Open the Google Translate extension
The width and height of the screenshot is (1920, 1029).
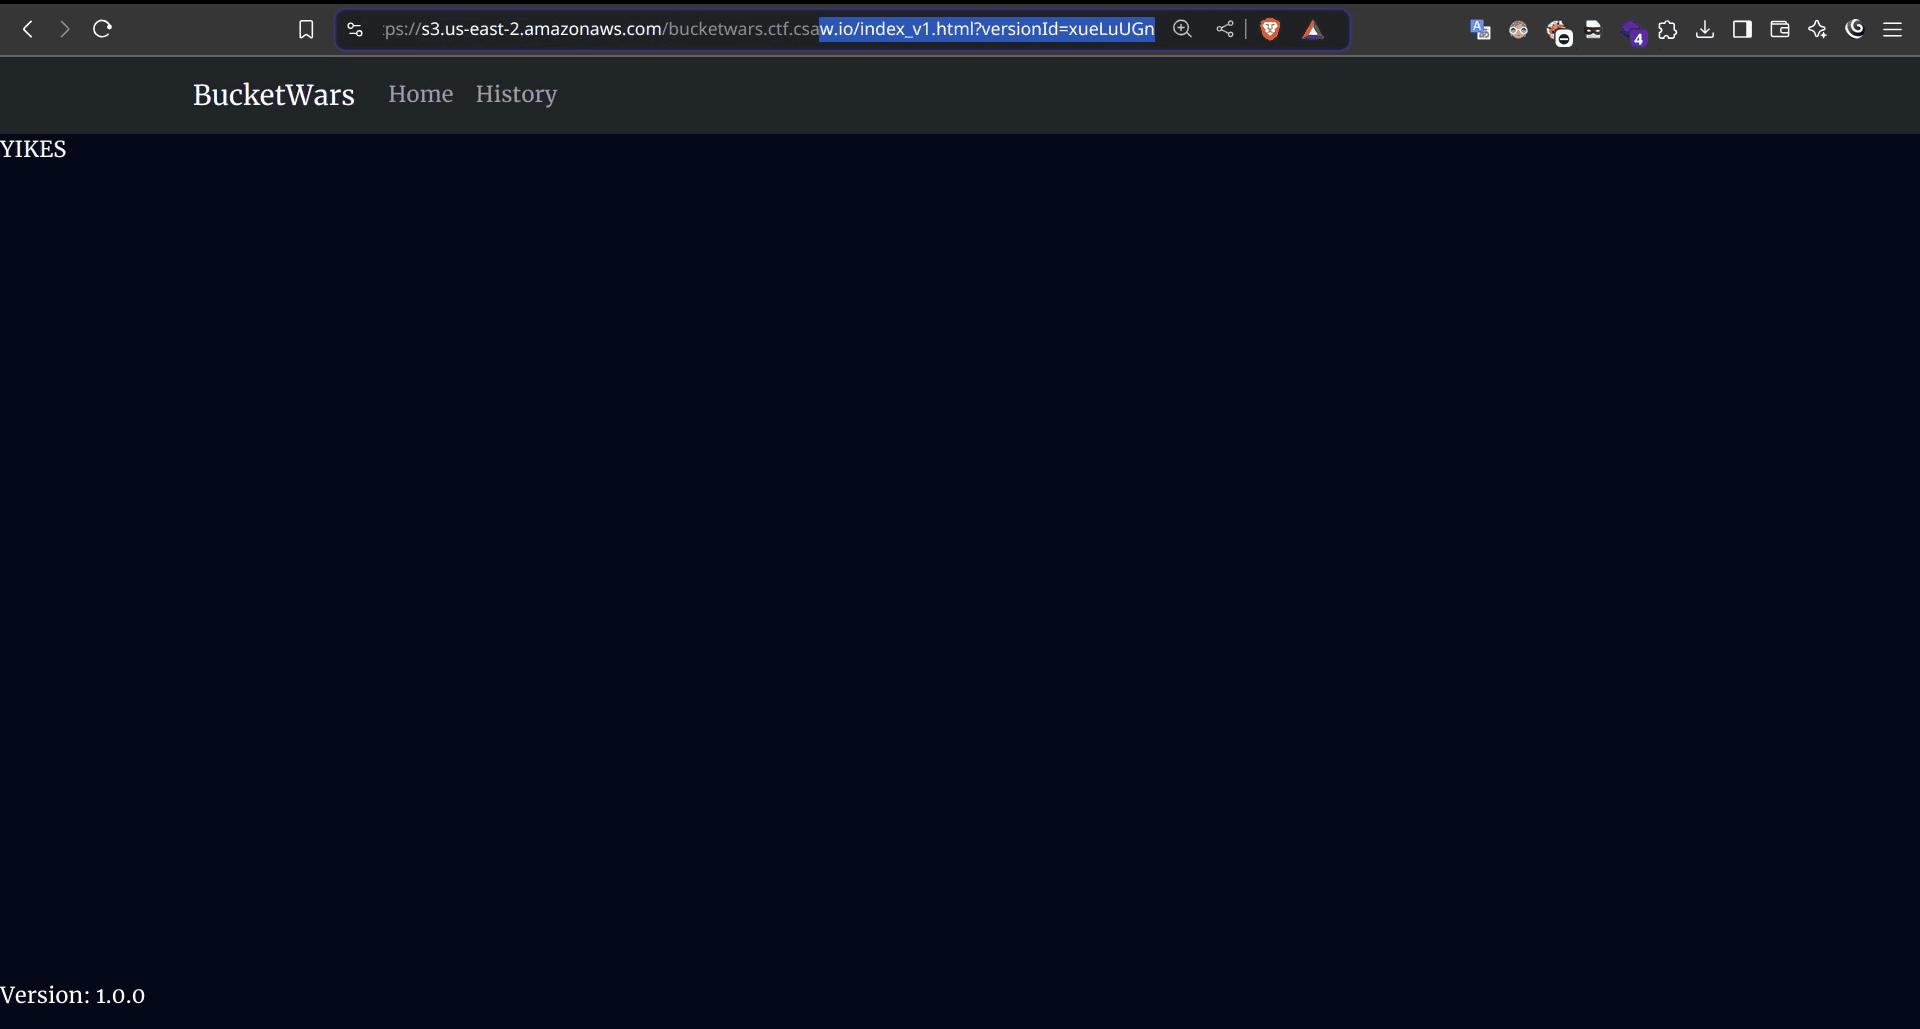click(x=1479, y=30)
